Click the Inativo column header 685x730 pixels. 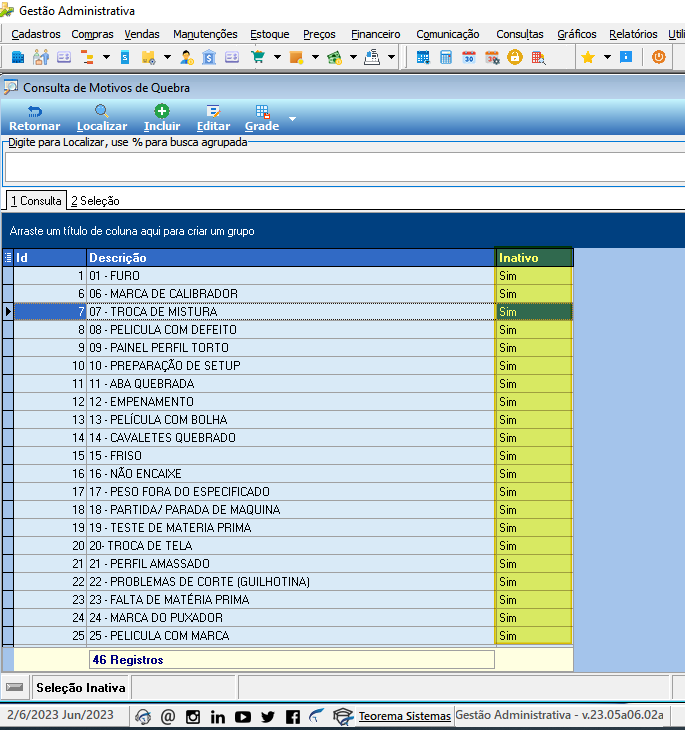534,257
